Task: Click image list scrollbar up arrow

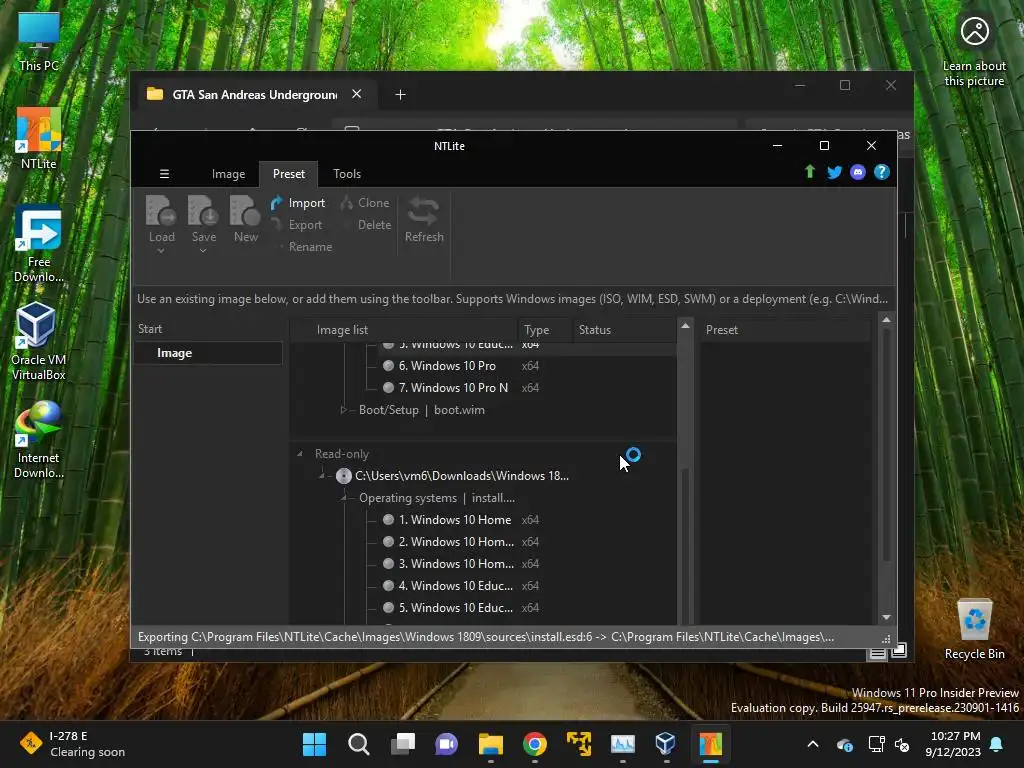Action: pos(685,325)
